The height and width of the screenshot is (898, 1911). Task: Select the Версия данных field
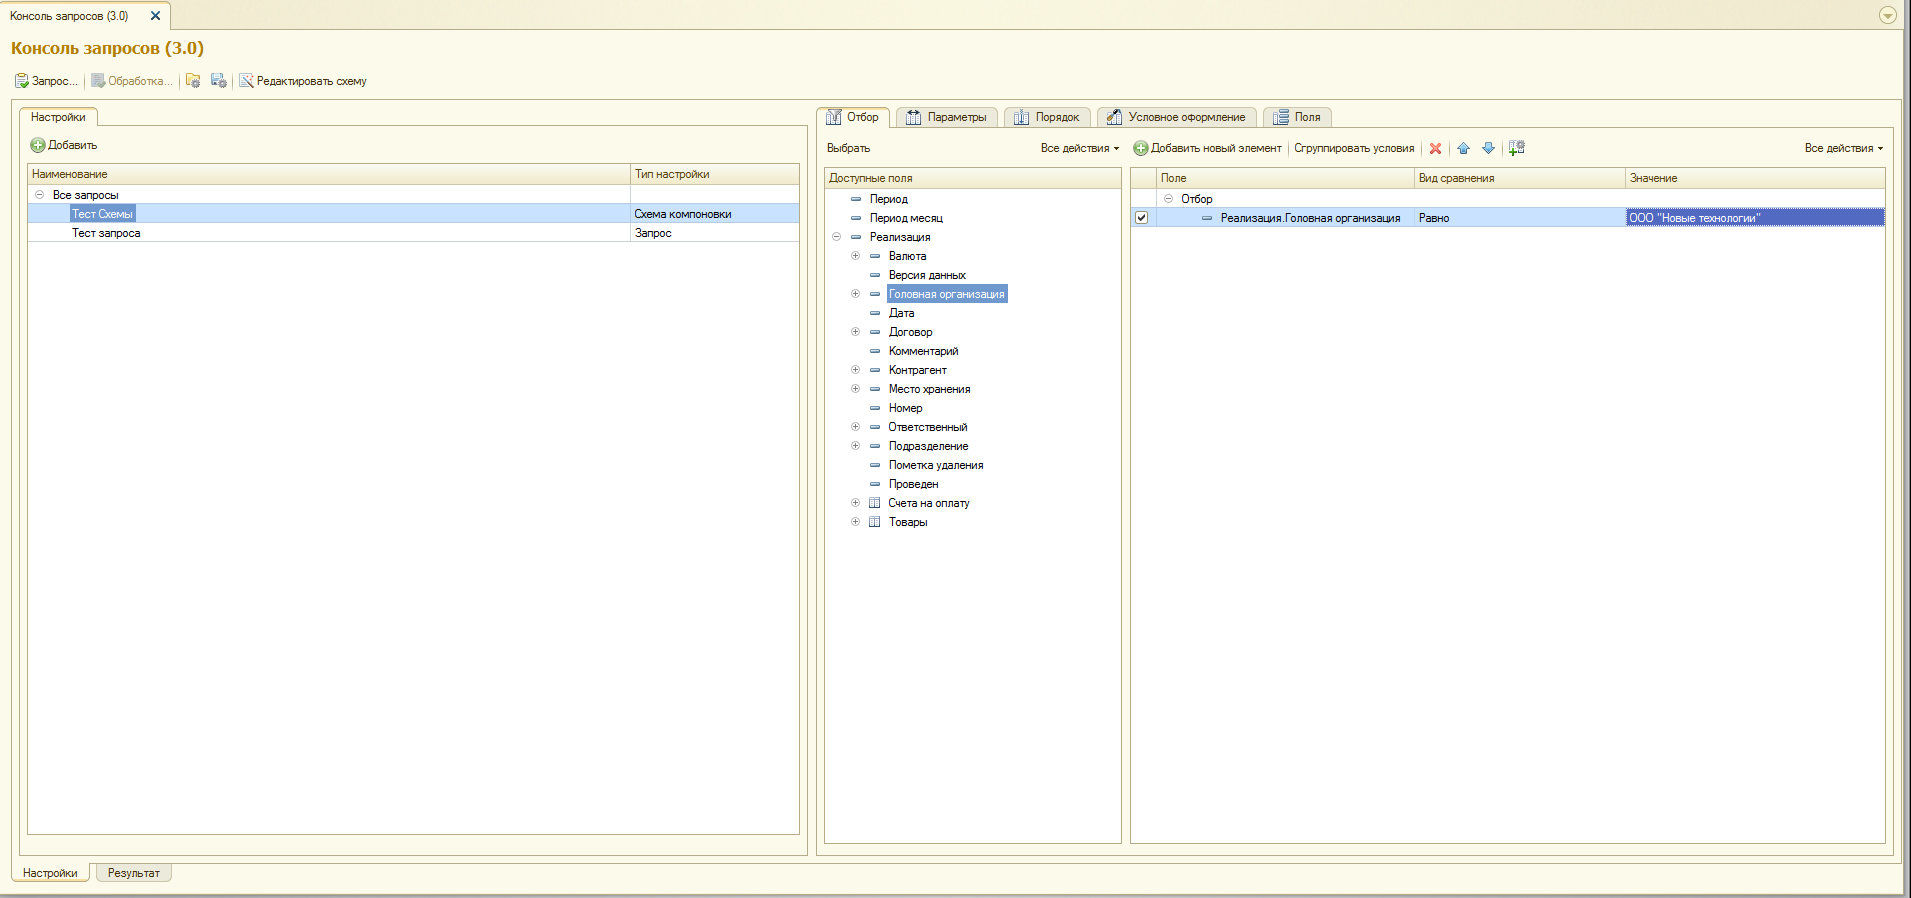coord(927,275)
